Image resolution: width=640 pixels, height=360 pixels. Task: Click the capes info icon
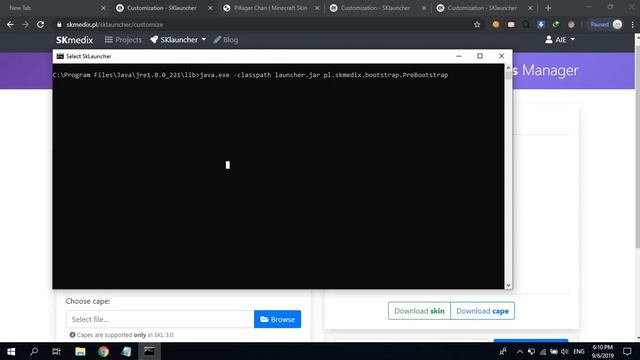coord(72,335)
